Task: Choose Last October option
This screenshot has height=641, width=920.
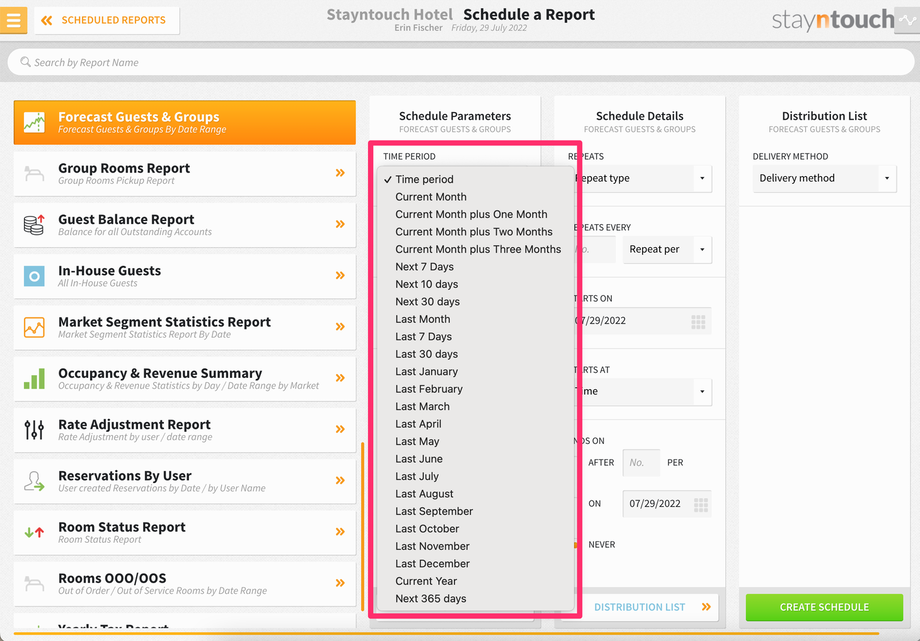Action: [x=475, y=529]
